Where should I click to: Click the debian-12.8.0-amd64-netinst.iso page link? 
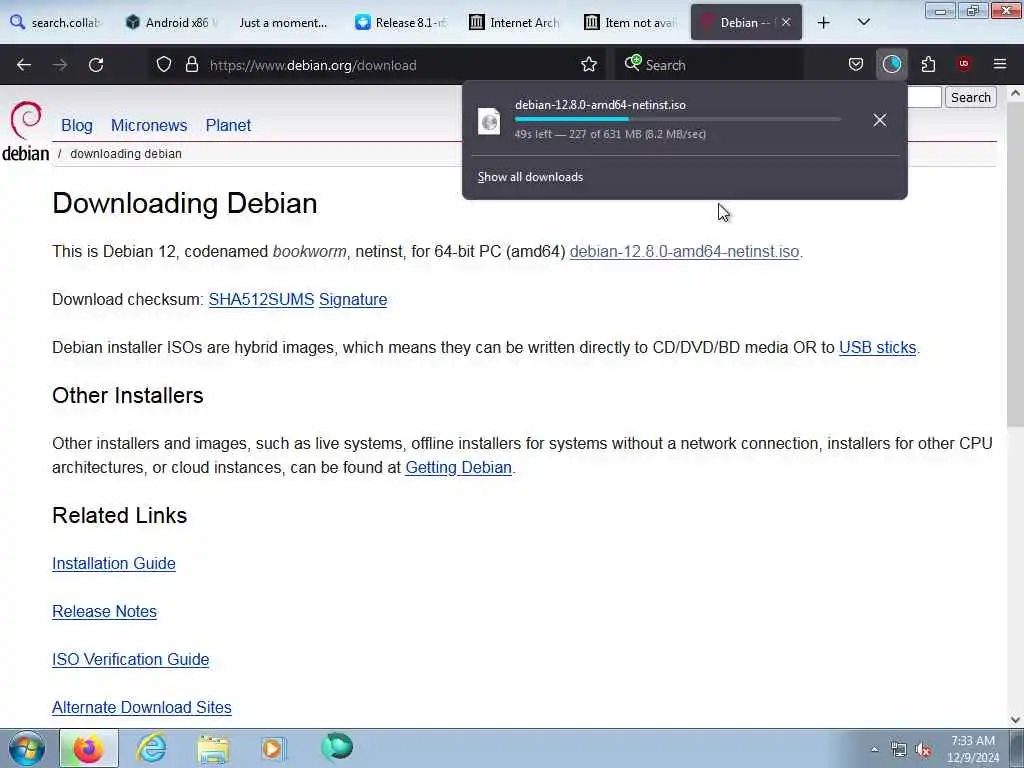(684, 251)
